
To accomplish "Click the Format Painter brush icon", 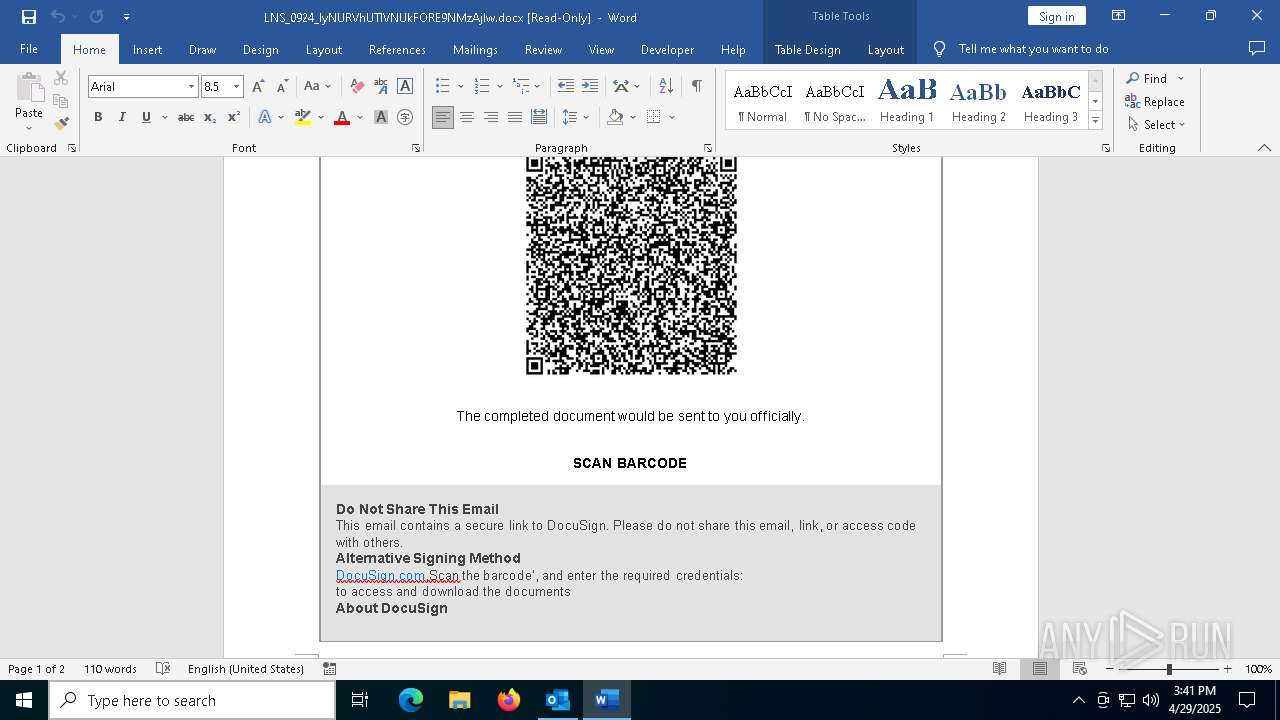I will [61, 124].
